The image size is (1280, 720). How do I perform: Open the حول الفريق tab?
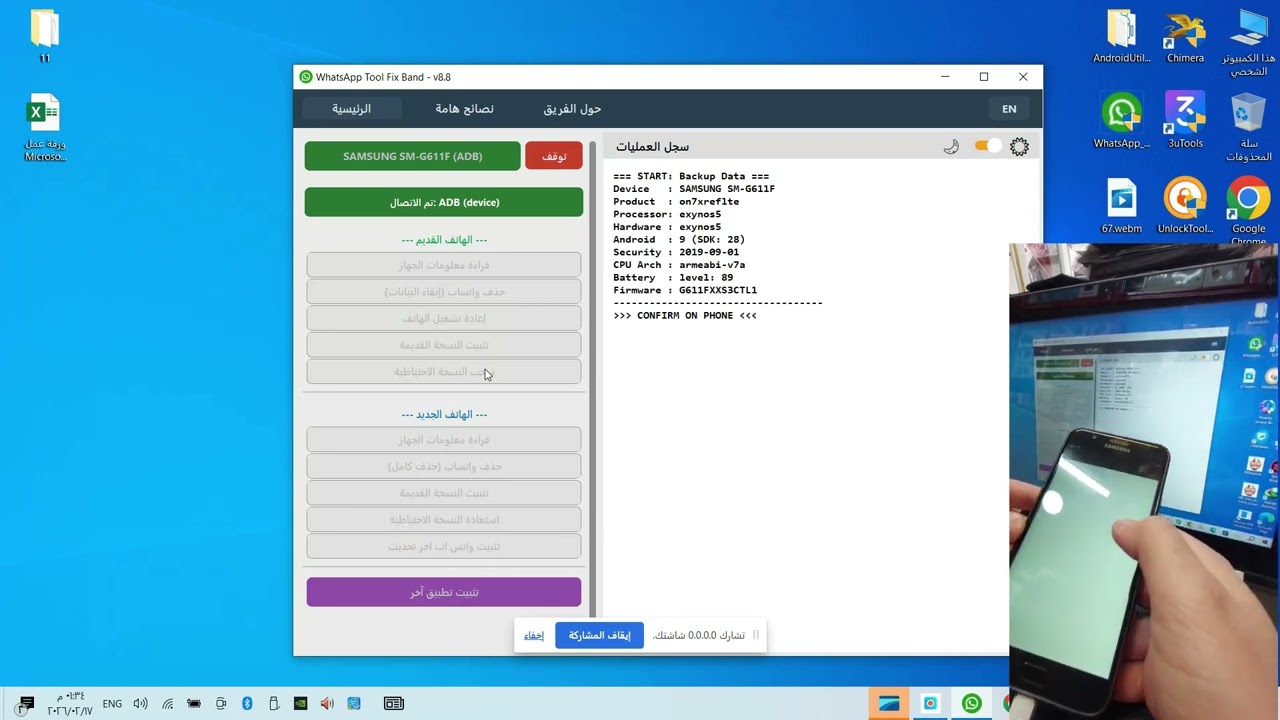pos(572,109)
